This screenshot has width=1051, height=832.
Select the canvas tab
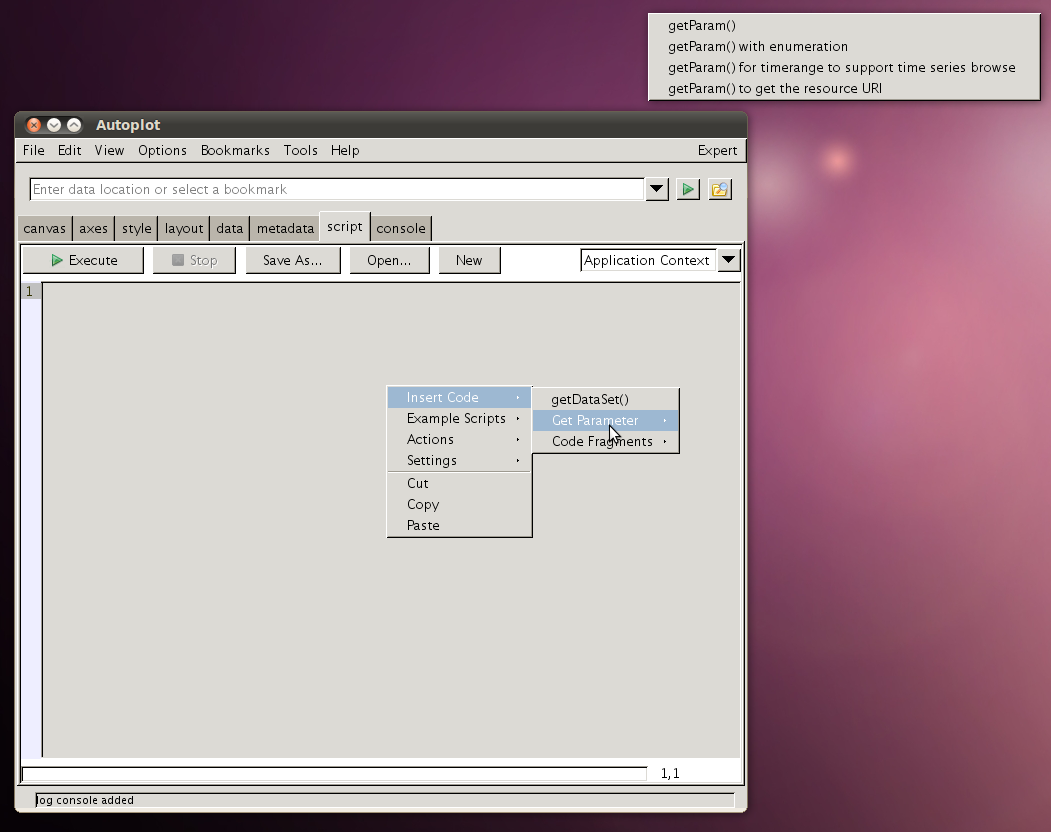pos(44,228)
